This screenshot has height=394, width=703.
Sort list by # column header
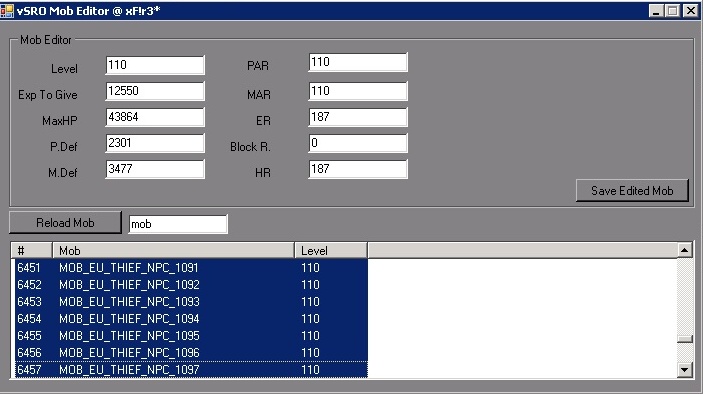[32, 251]
